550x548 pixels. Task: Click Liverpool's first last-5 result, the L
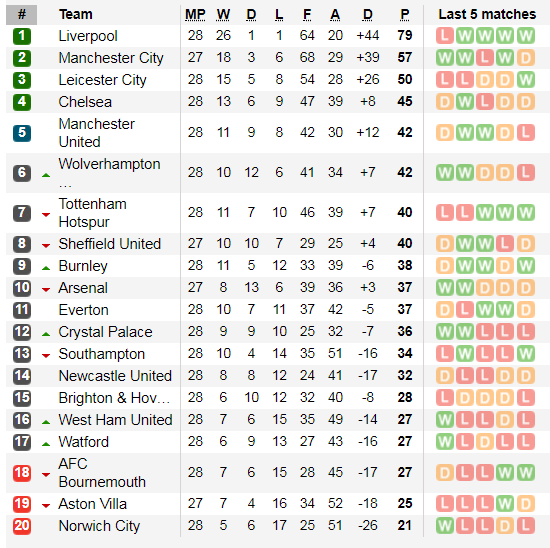(x=444, y=36)
